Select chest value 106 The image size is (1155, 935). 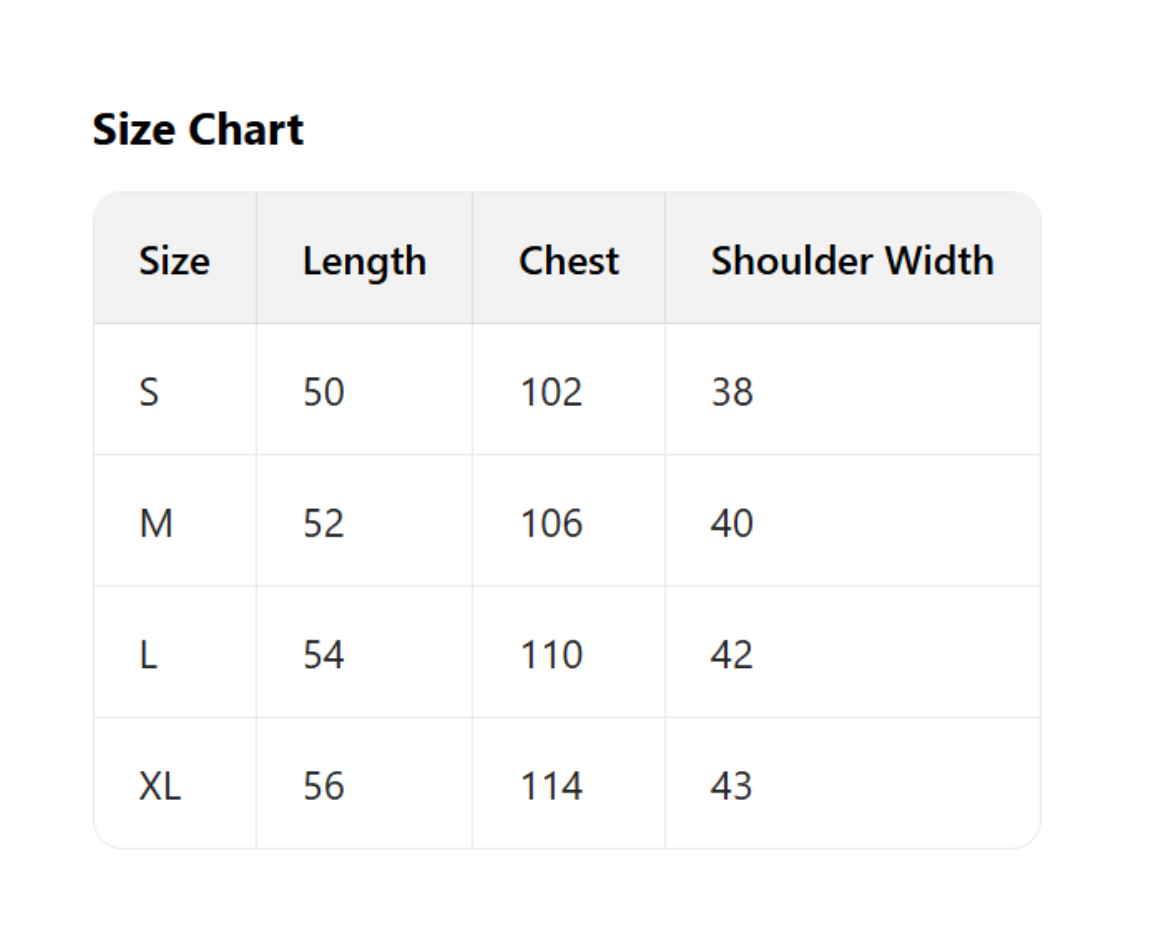pyautogui.click(x=551, y=523)
